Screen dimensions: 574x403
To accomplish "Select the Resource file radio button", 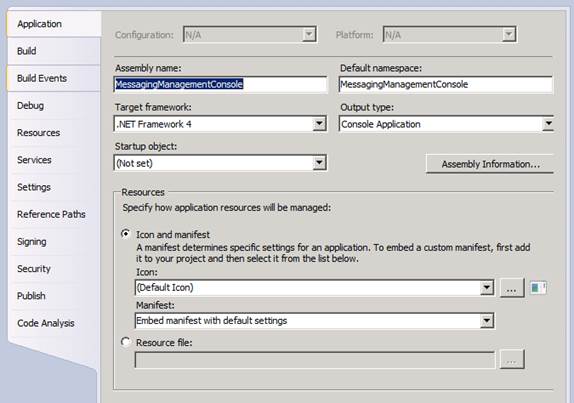I will [x=126, y=342].
